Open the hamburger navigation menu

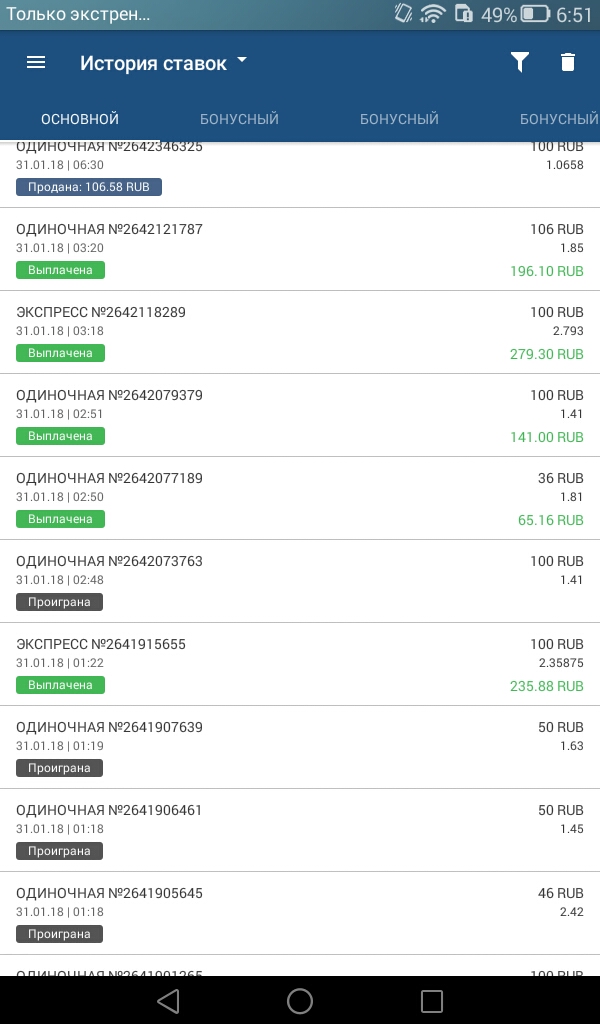coord(36,62)
